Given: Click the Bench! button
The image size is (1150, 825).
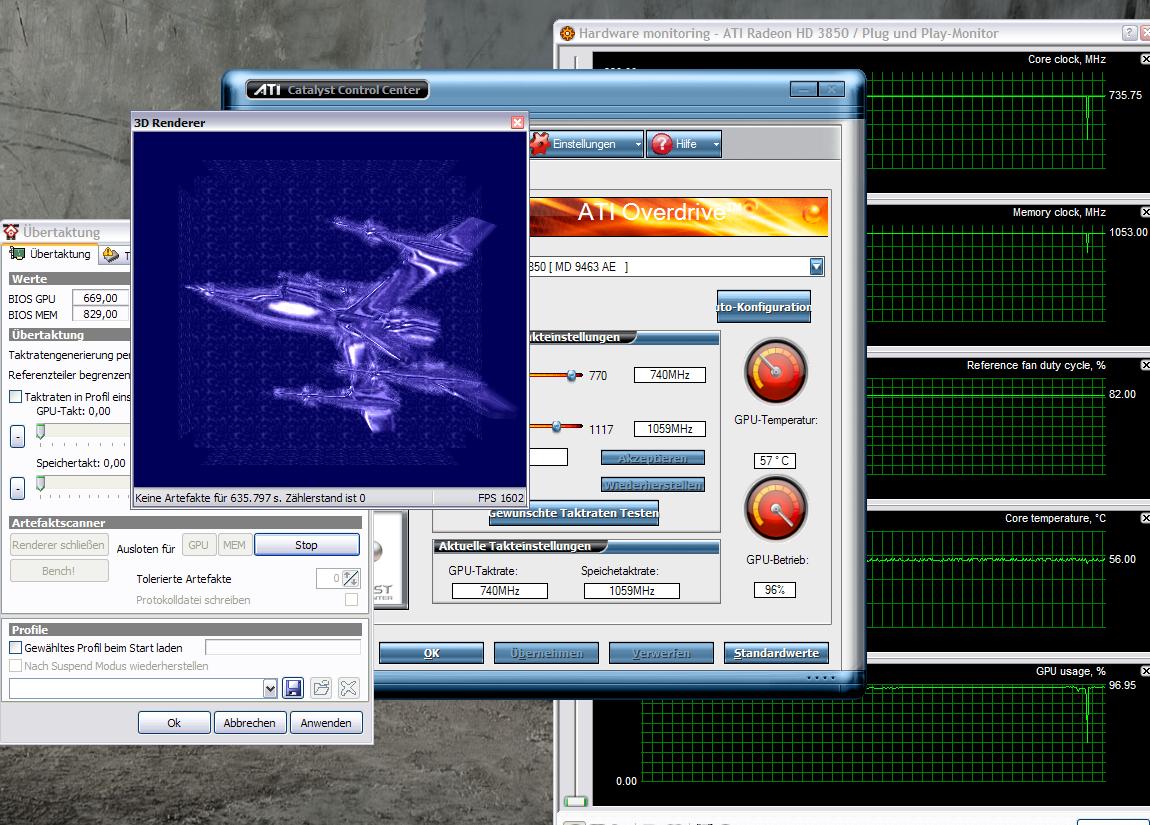Looking at the screenshot, I should tap(59, 571).
